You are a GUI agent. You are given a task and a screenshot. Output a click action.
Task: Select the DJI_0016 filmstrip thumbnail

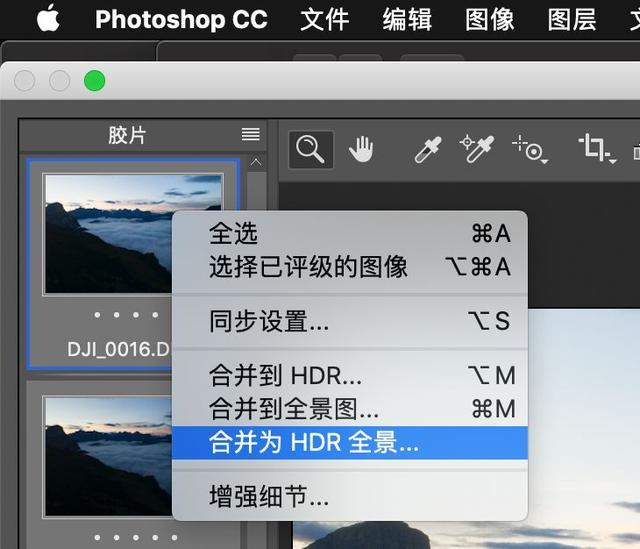click(x=108, y=234)
